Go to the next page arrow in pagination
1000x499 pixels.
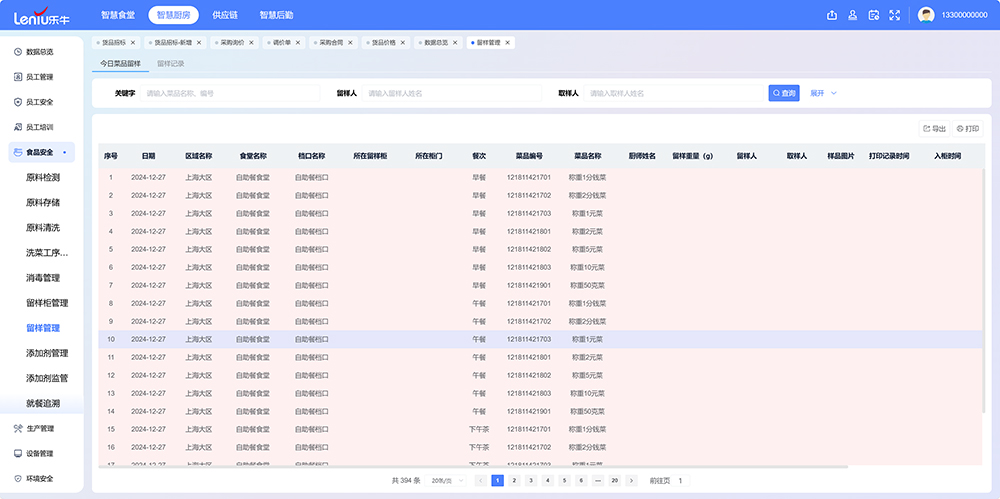[631, 480]
